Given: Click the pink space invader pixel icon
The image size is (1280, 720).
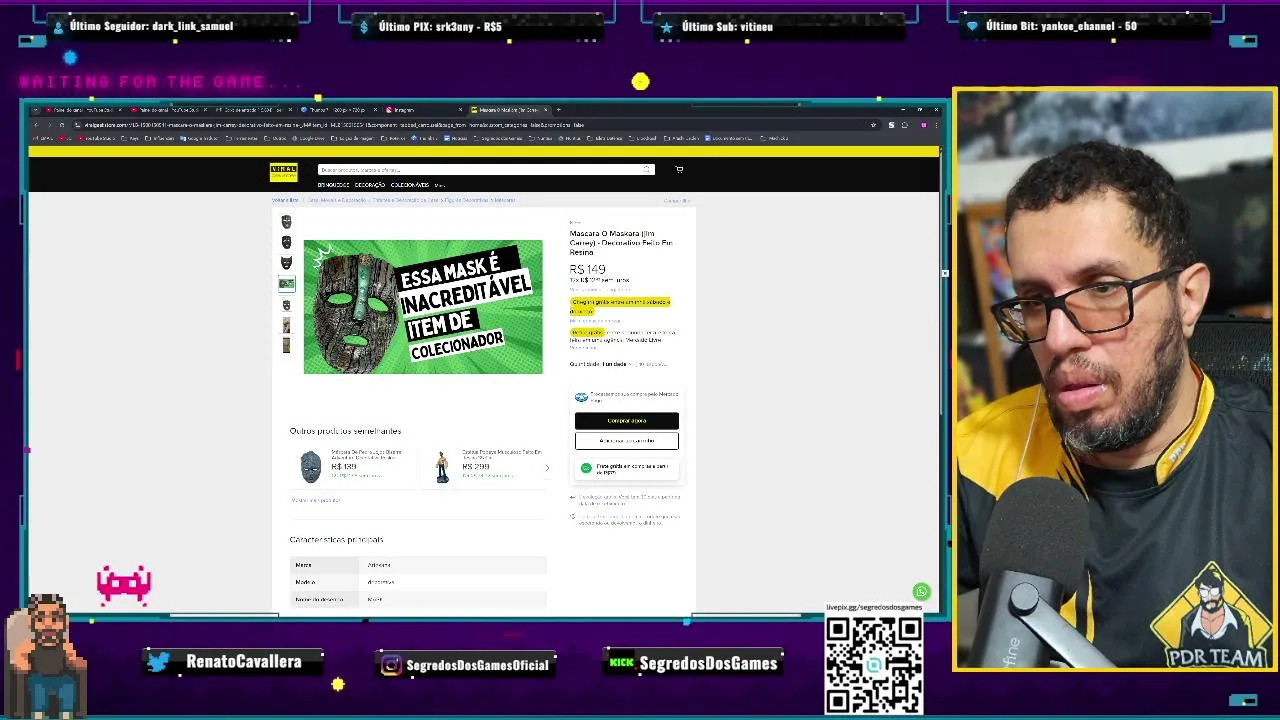Looking at the screenshot, I should (x=124, y=585).
